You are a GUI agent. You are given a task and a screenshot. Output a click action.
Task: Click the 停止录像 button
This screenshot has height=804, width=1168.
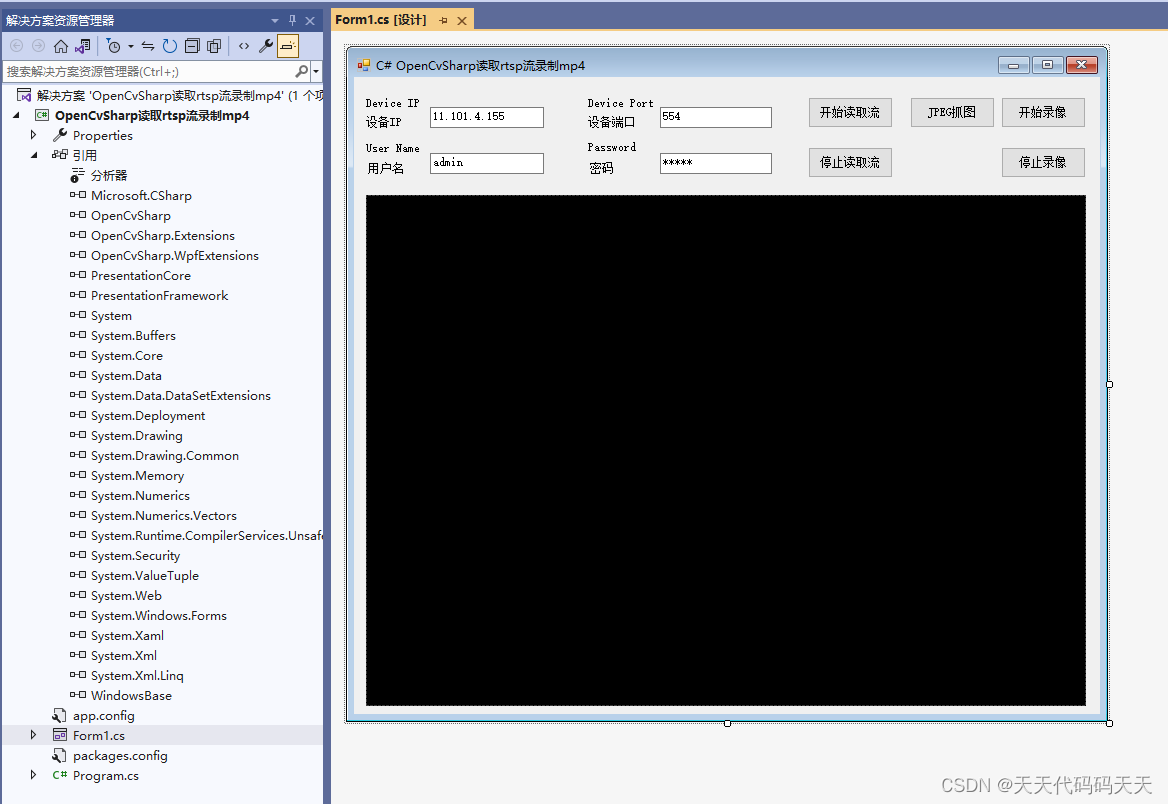pyautogui.click(x=1043, y=162)
